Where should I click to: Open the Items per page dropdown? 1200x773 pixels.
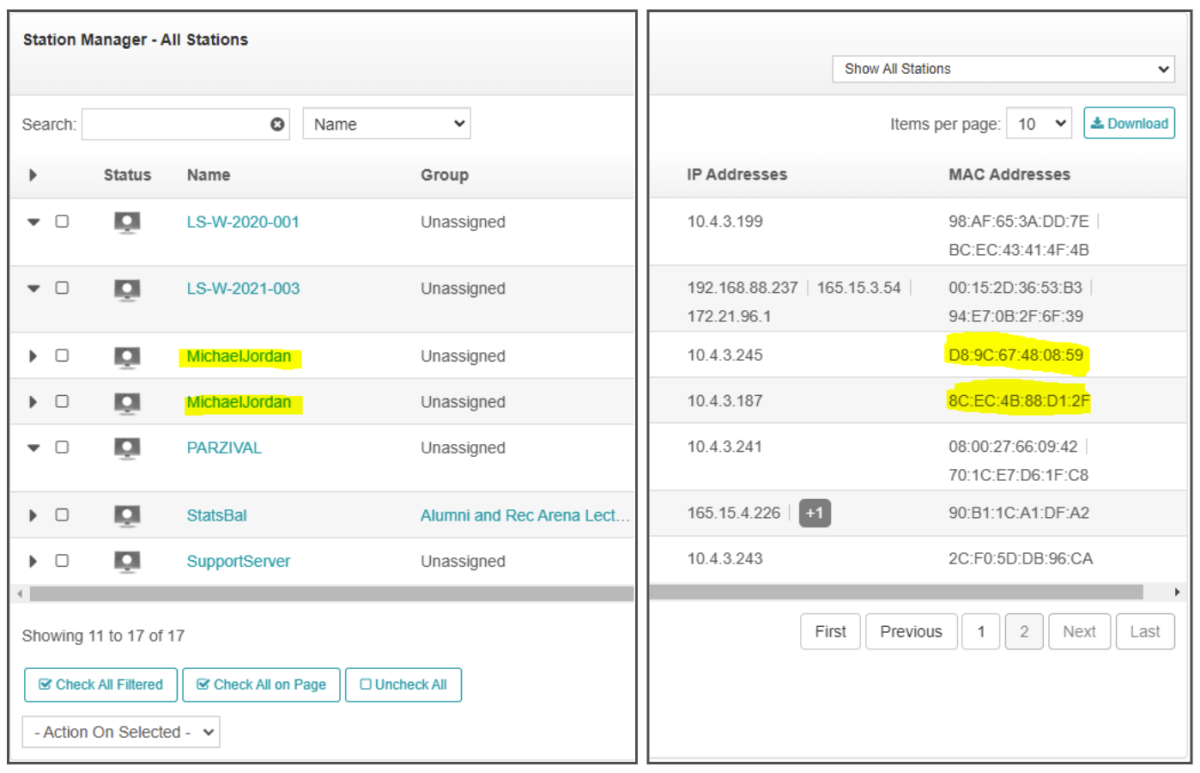click(1037, 123)
